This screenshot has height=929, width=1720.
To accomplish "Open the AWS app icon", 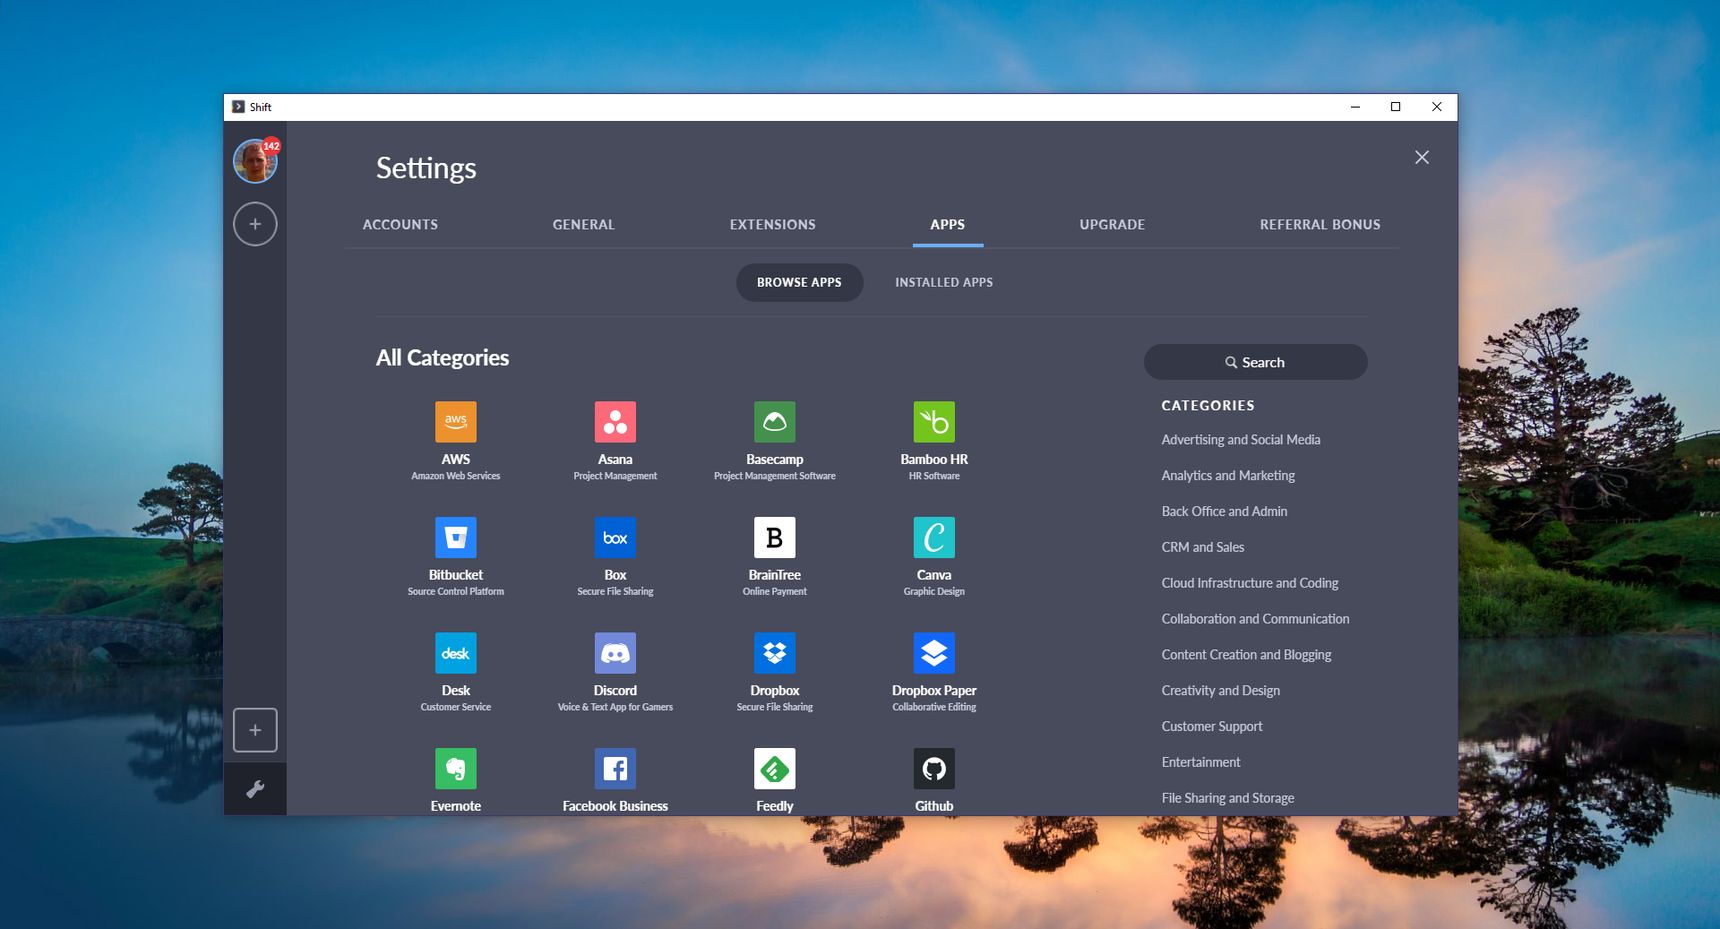I will point(455,422).
